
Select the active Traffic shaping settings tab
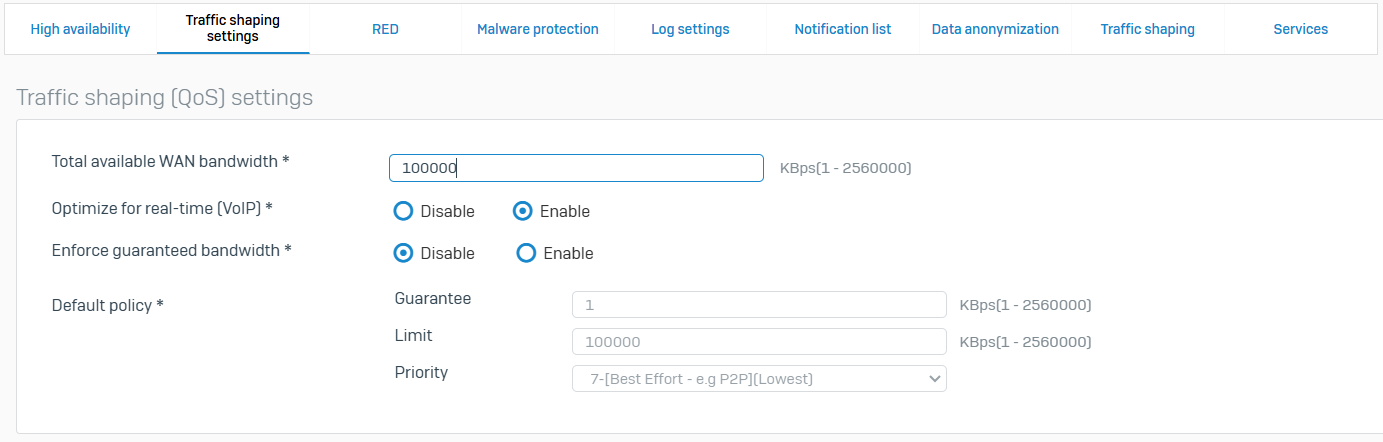[x=233, y=29]
